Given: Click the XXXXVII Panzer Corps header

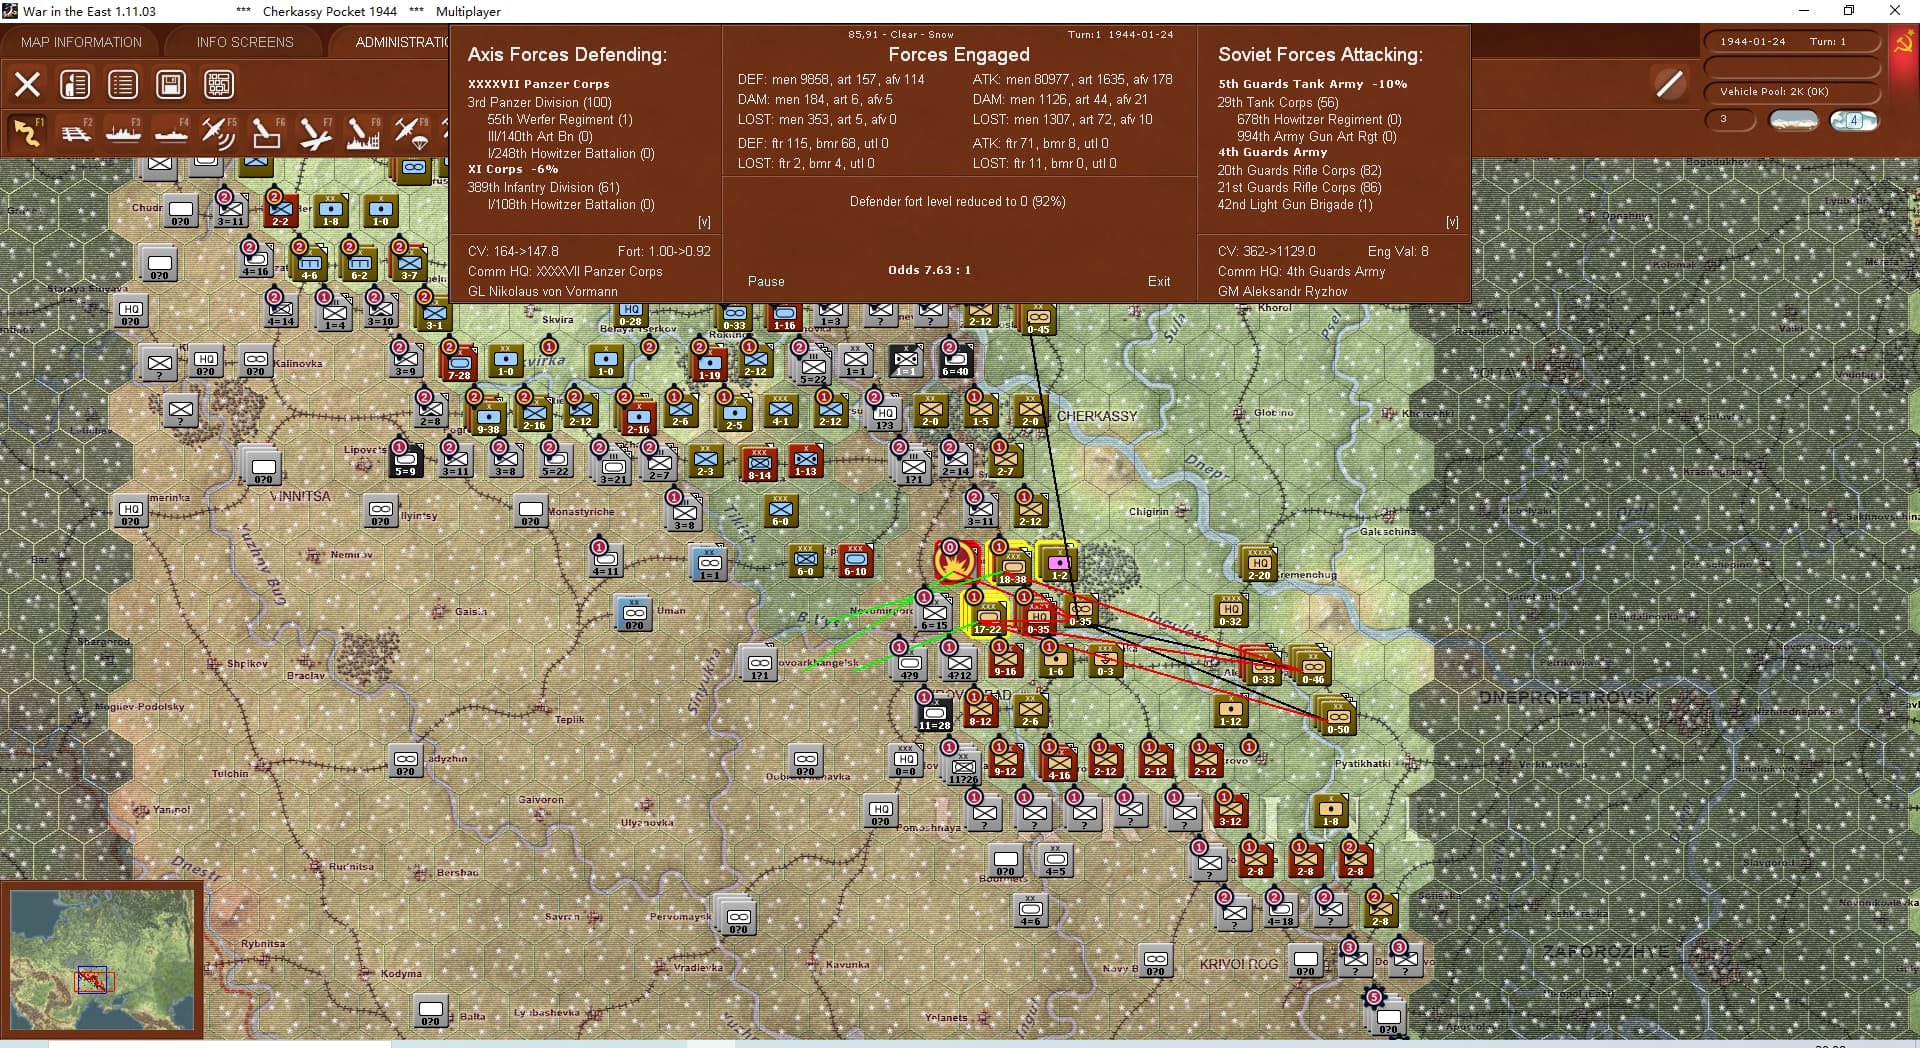Looking at the screenshot, I should point(538,84).
